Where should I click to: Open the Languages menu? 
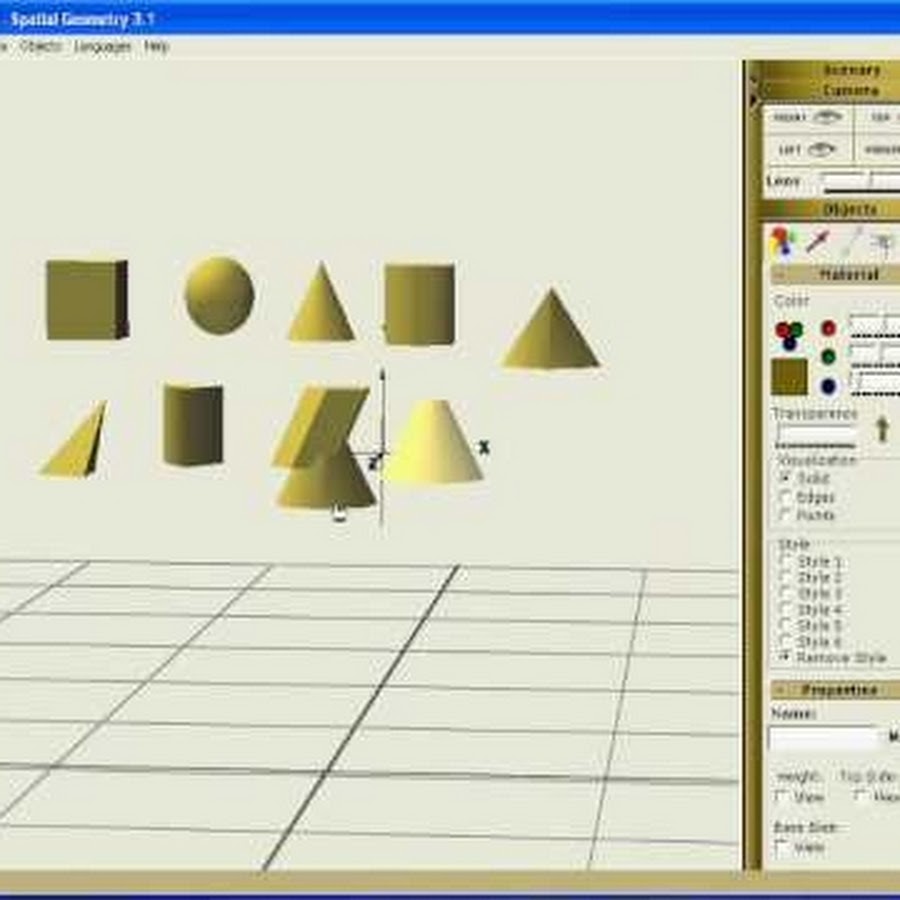[x=102, y=46]
